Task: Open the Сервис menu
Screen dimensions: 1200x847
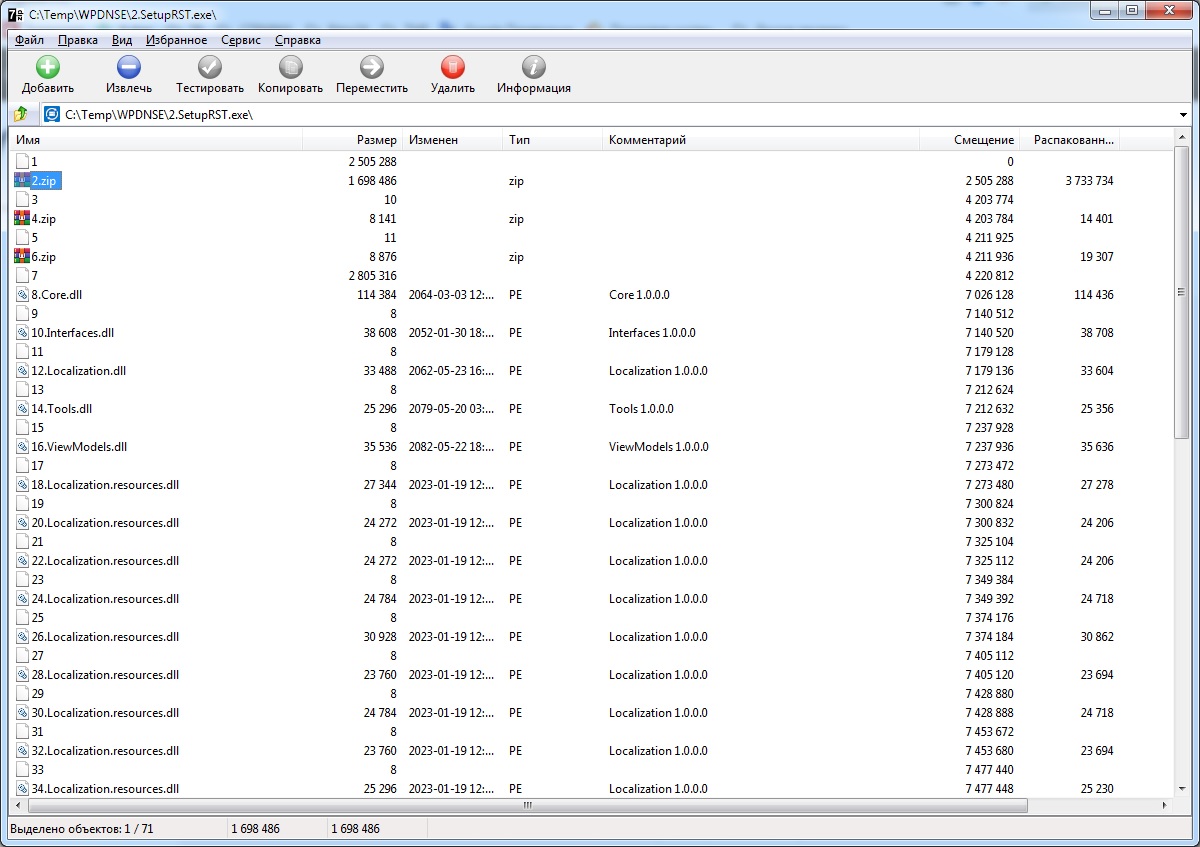Action: click(240, 40)
